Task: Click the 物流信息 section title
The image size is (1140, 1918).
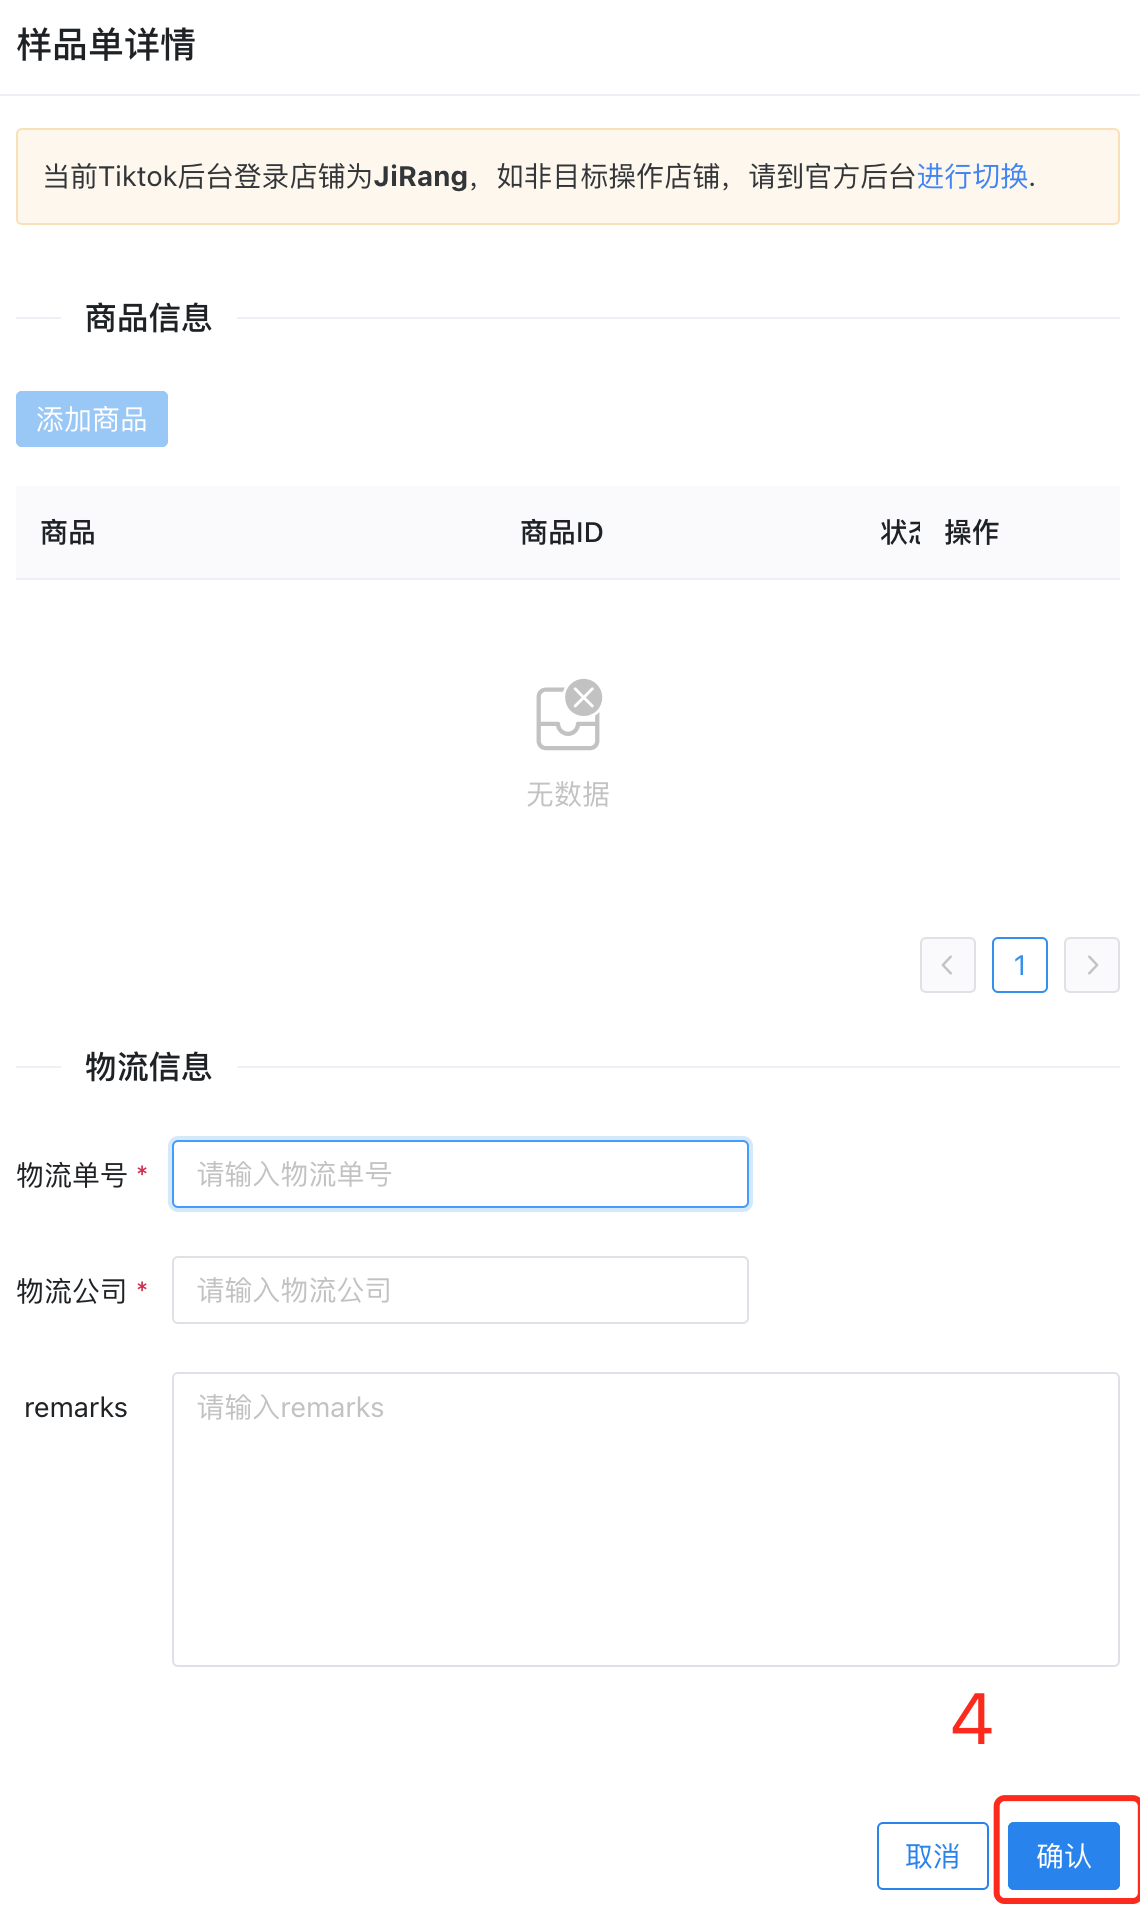Action: pyautogui.click(x=148, y=1067)
